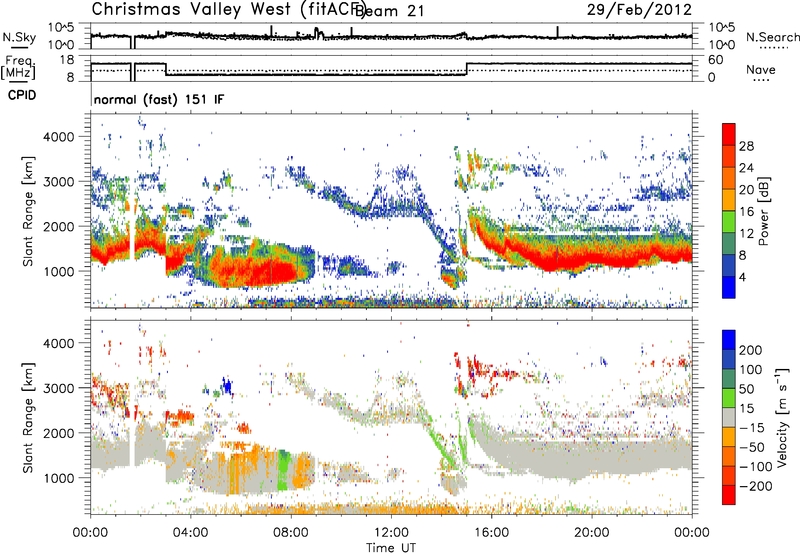Click the 'Slant Range [km]' label of velocity plot
Screen dimensions: 800x554
pos(28,417)
